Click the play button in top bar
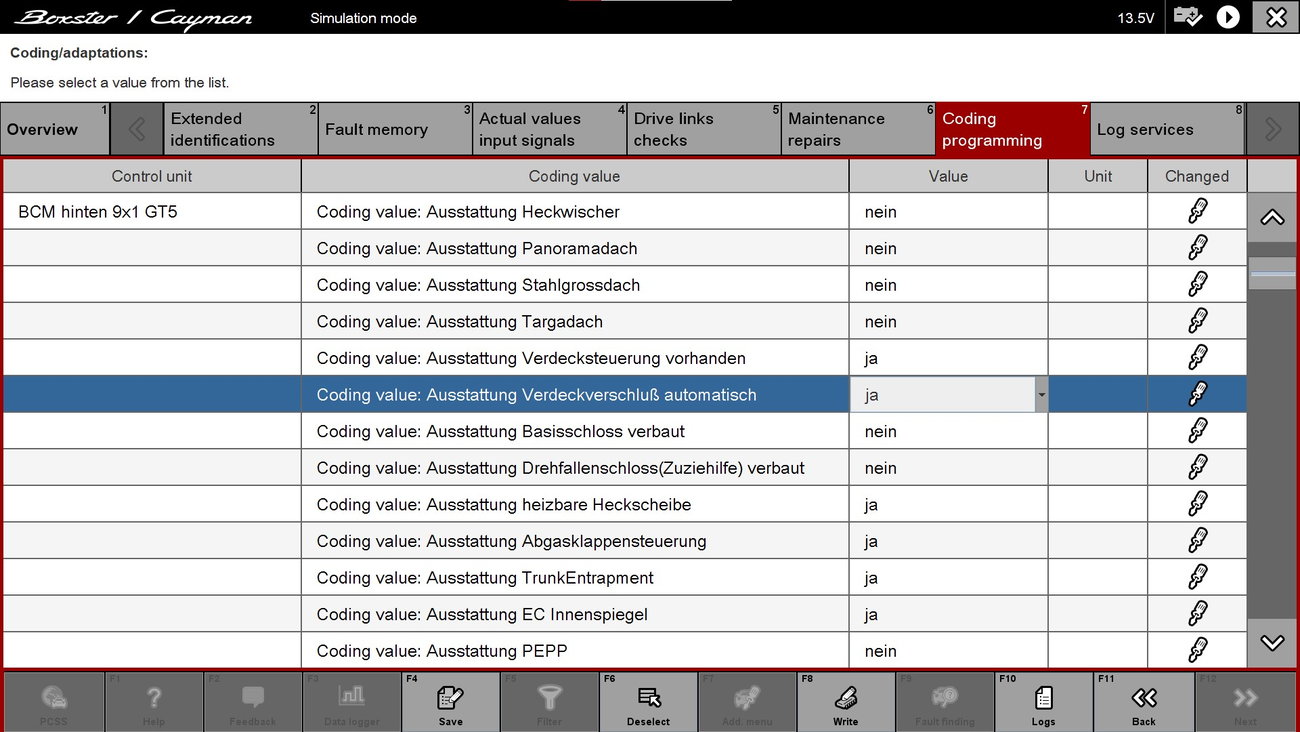Image resolution: width=1300 pixels, height=732 pixels. 1228,17
